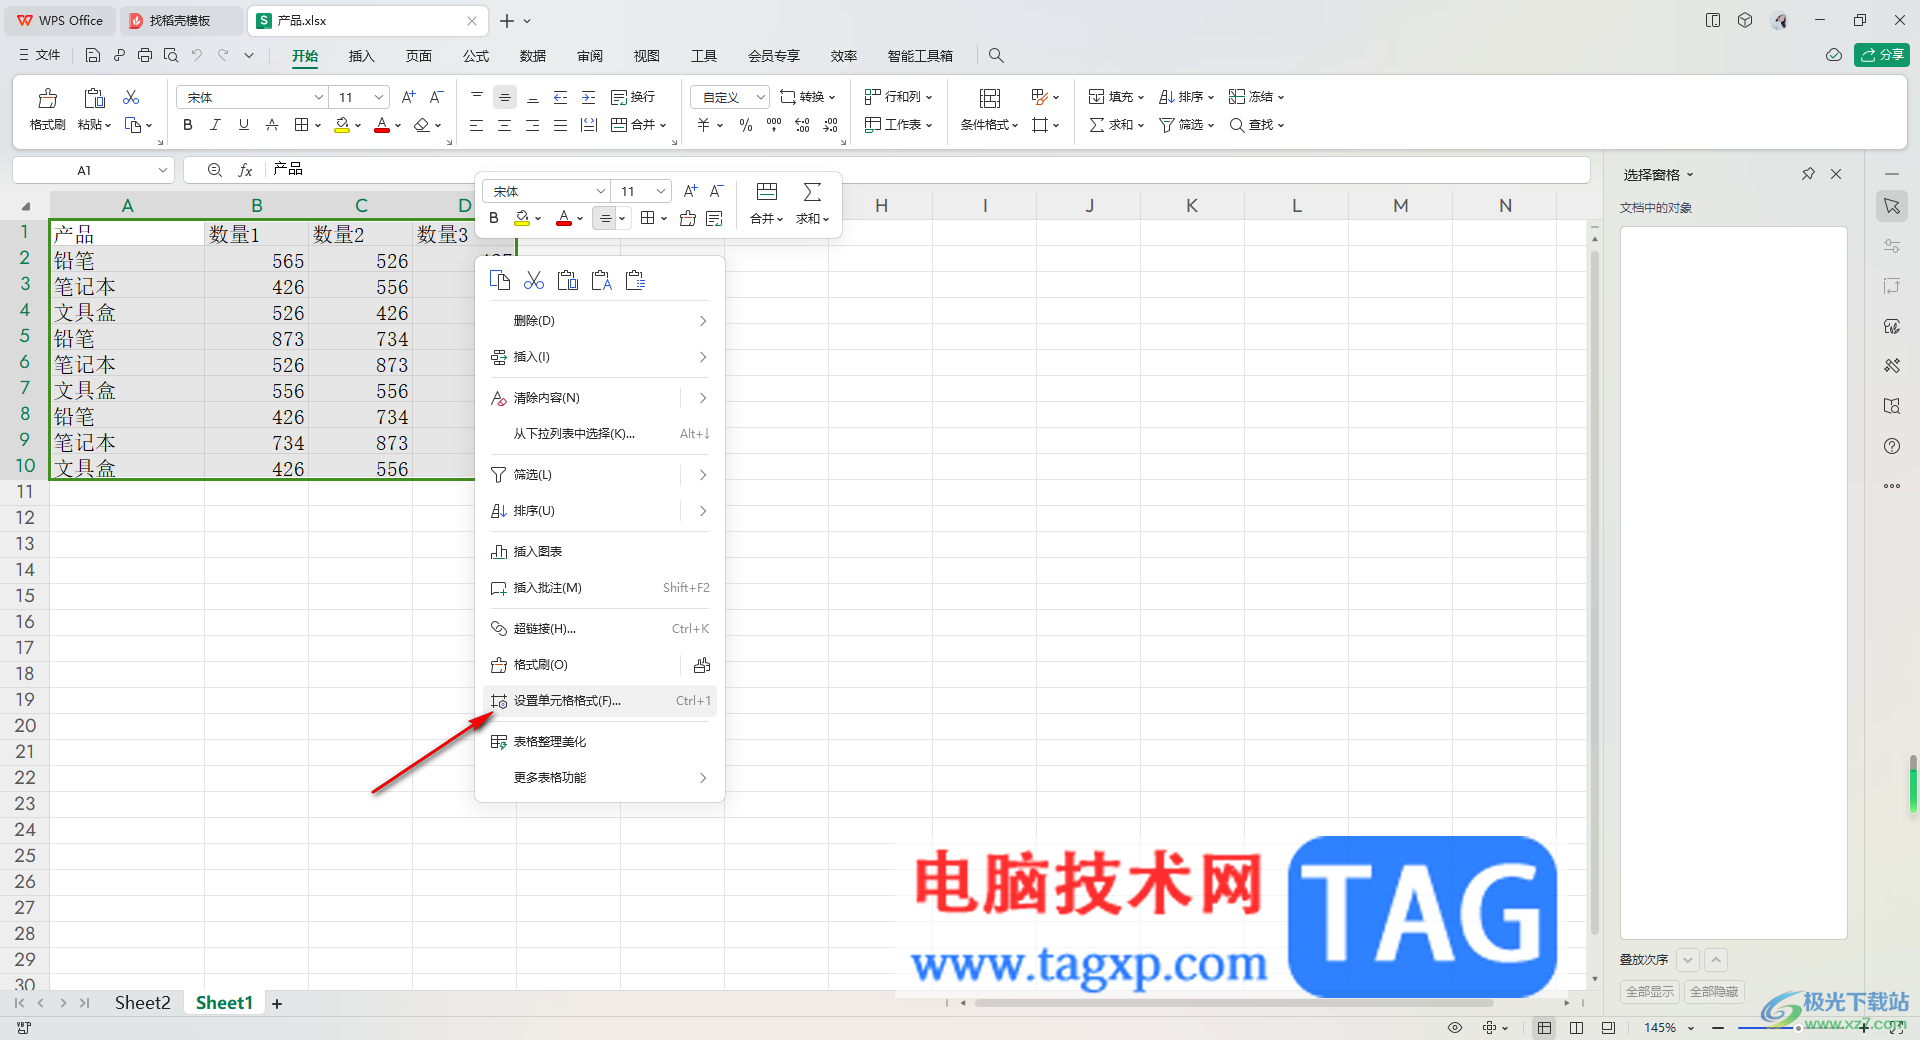
Task: Open the 找稻壳模板 tab
Action: click(x=180, y=20)
